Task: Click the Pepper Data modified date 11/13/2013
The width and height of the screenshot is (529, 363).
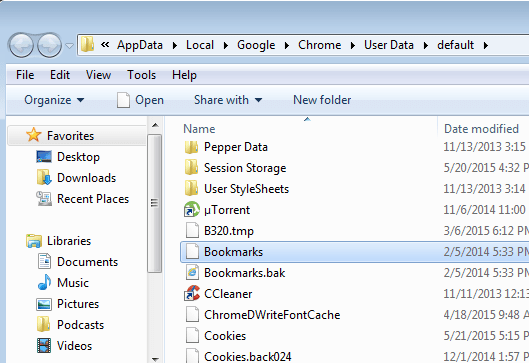Action: [484, 147]
